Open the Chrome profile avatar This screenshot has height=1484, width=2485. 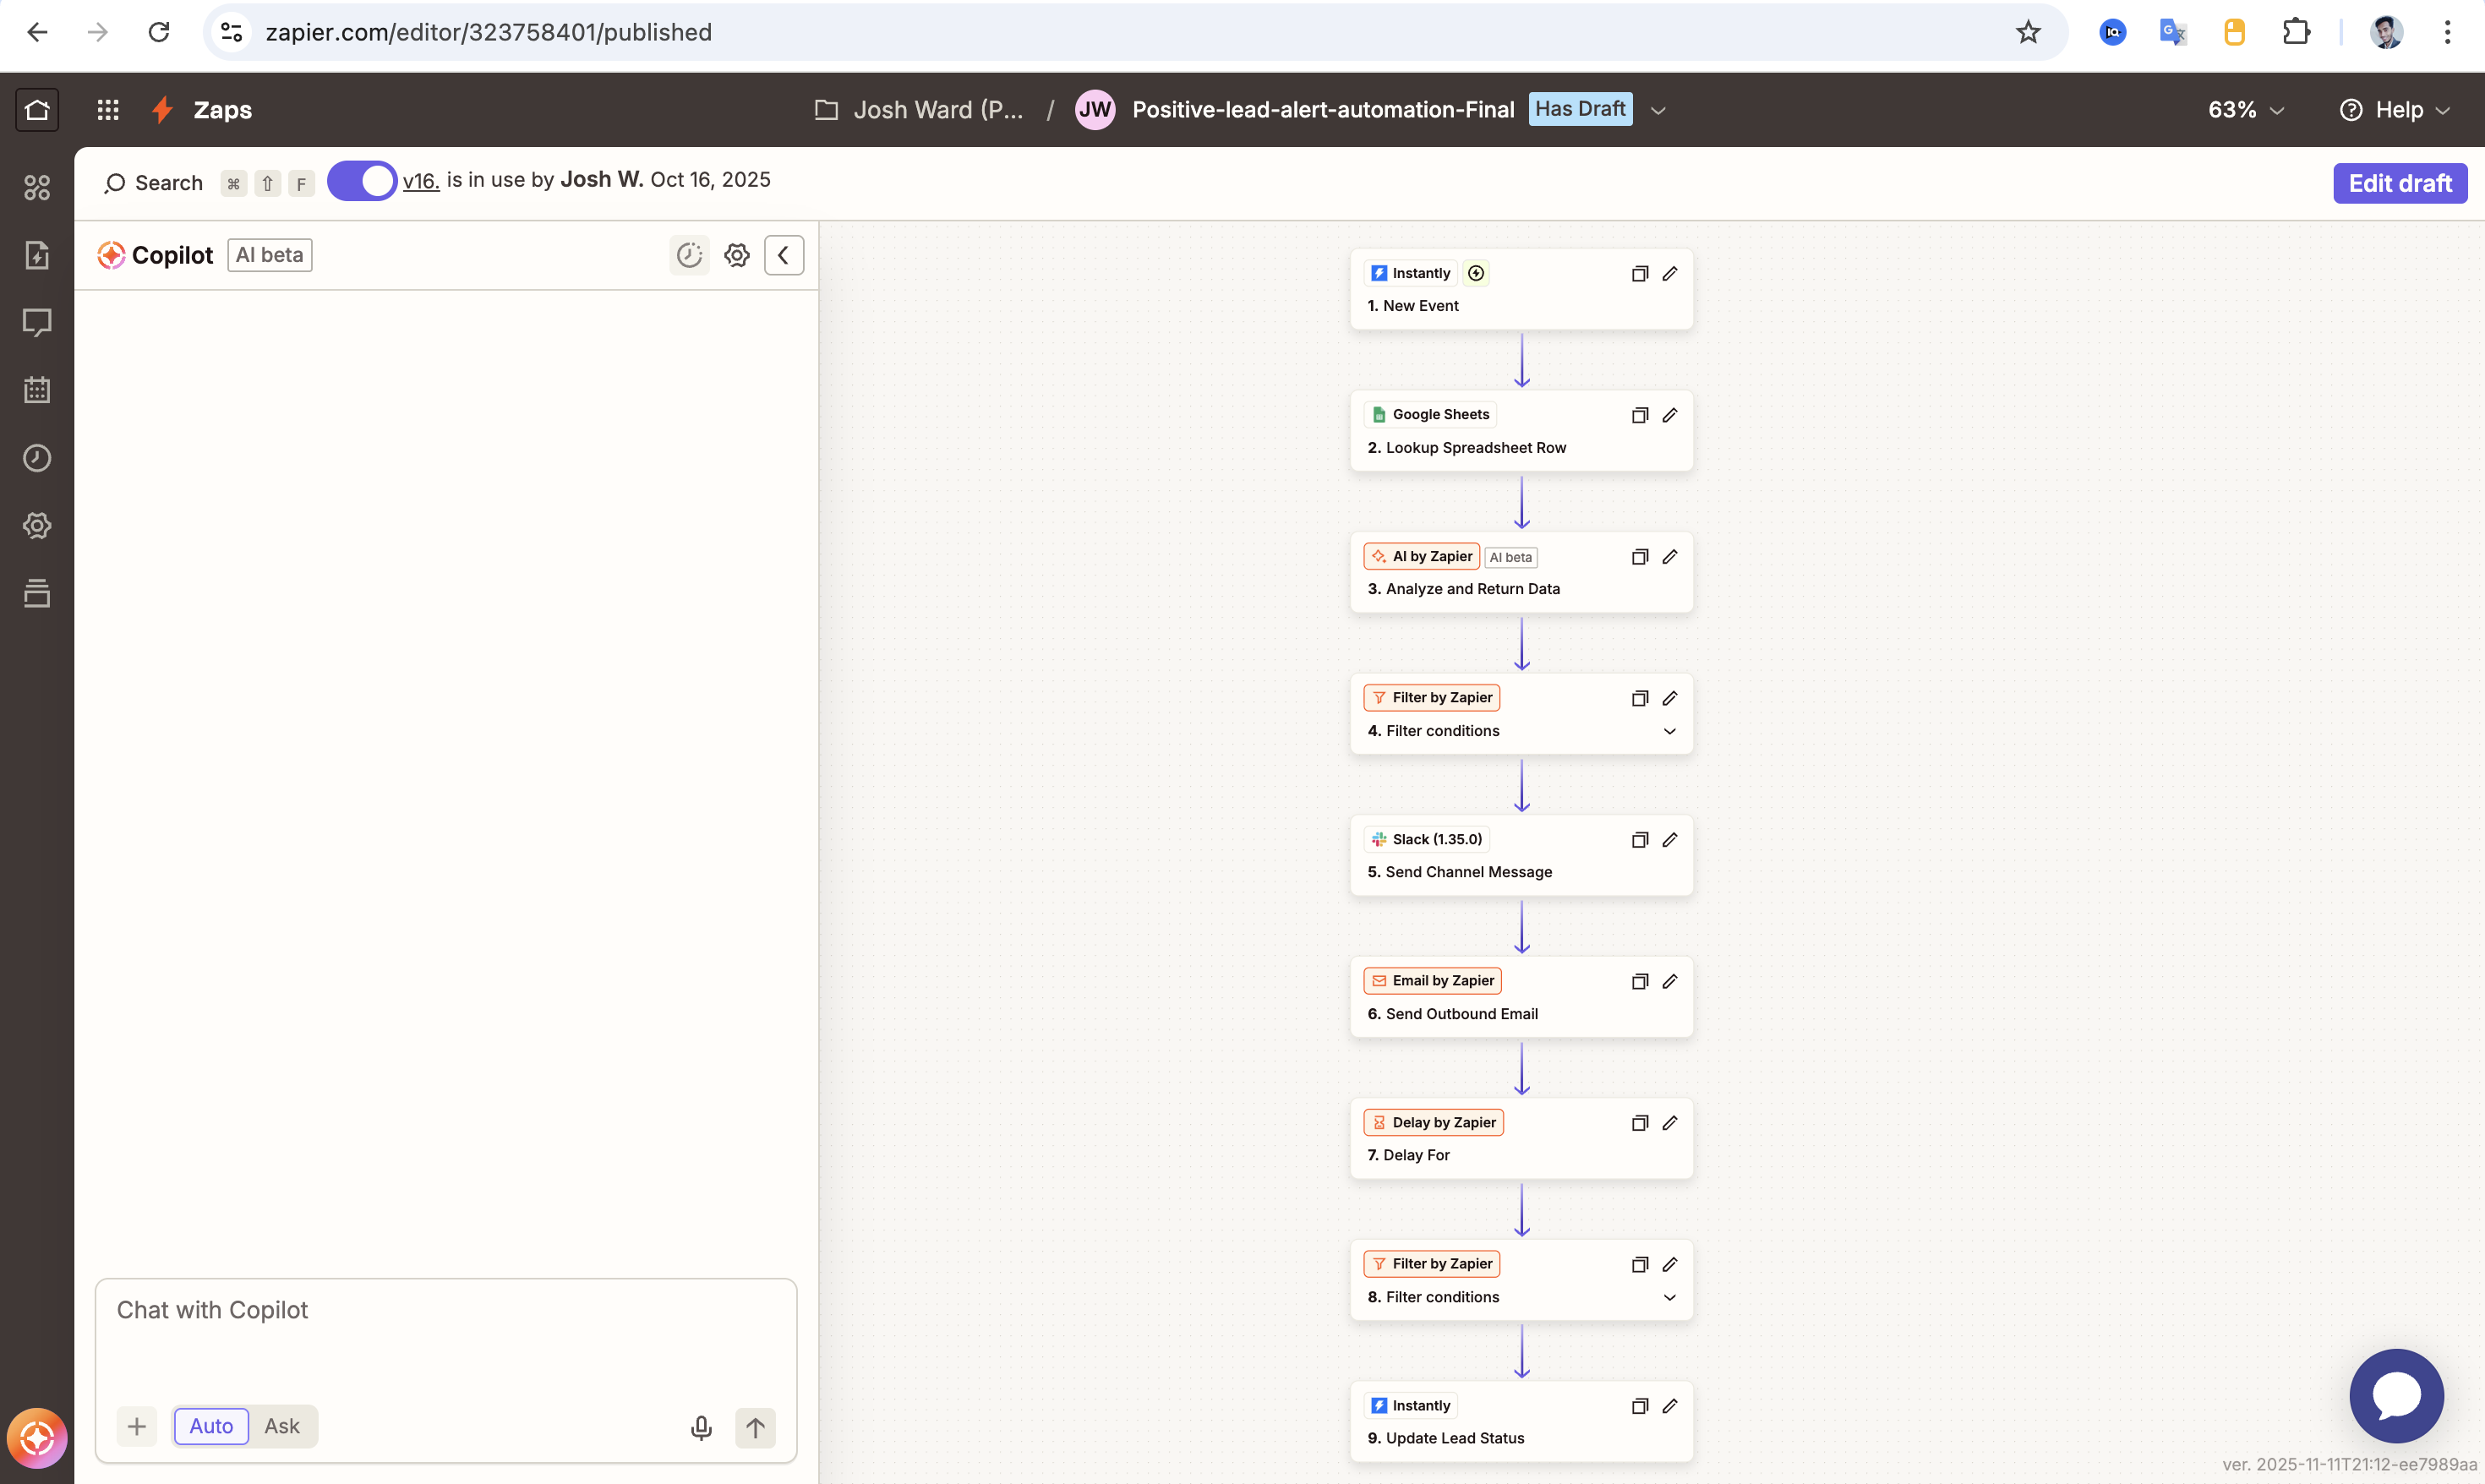click(2387, 32)
